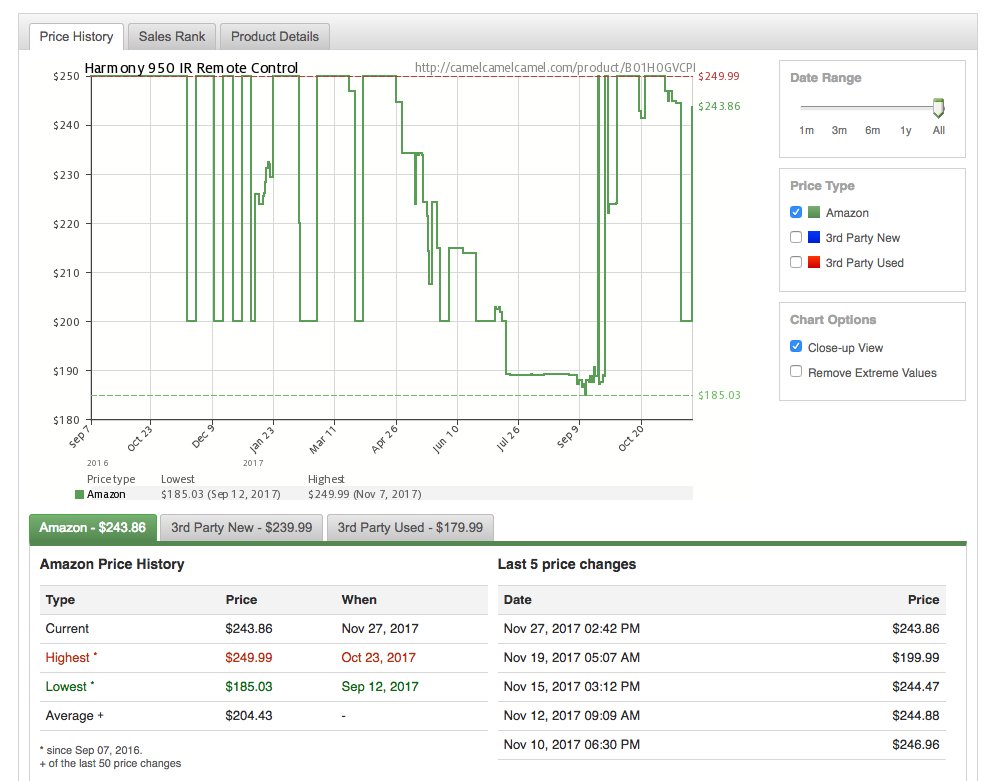This screenshot has width=1007, height=781.
Task: Click the Lowest row in price history
Action: coord(264,687)
